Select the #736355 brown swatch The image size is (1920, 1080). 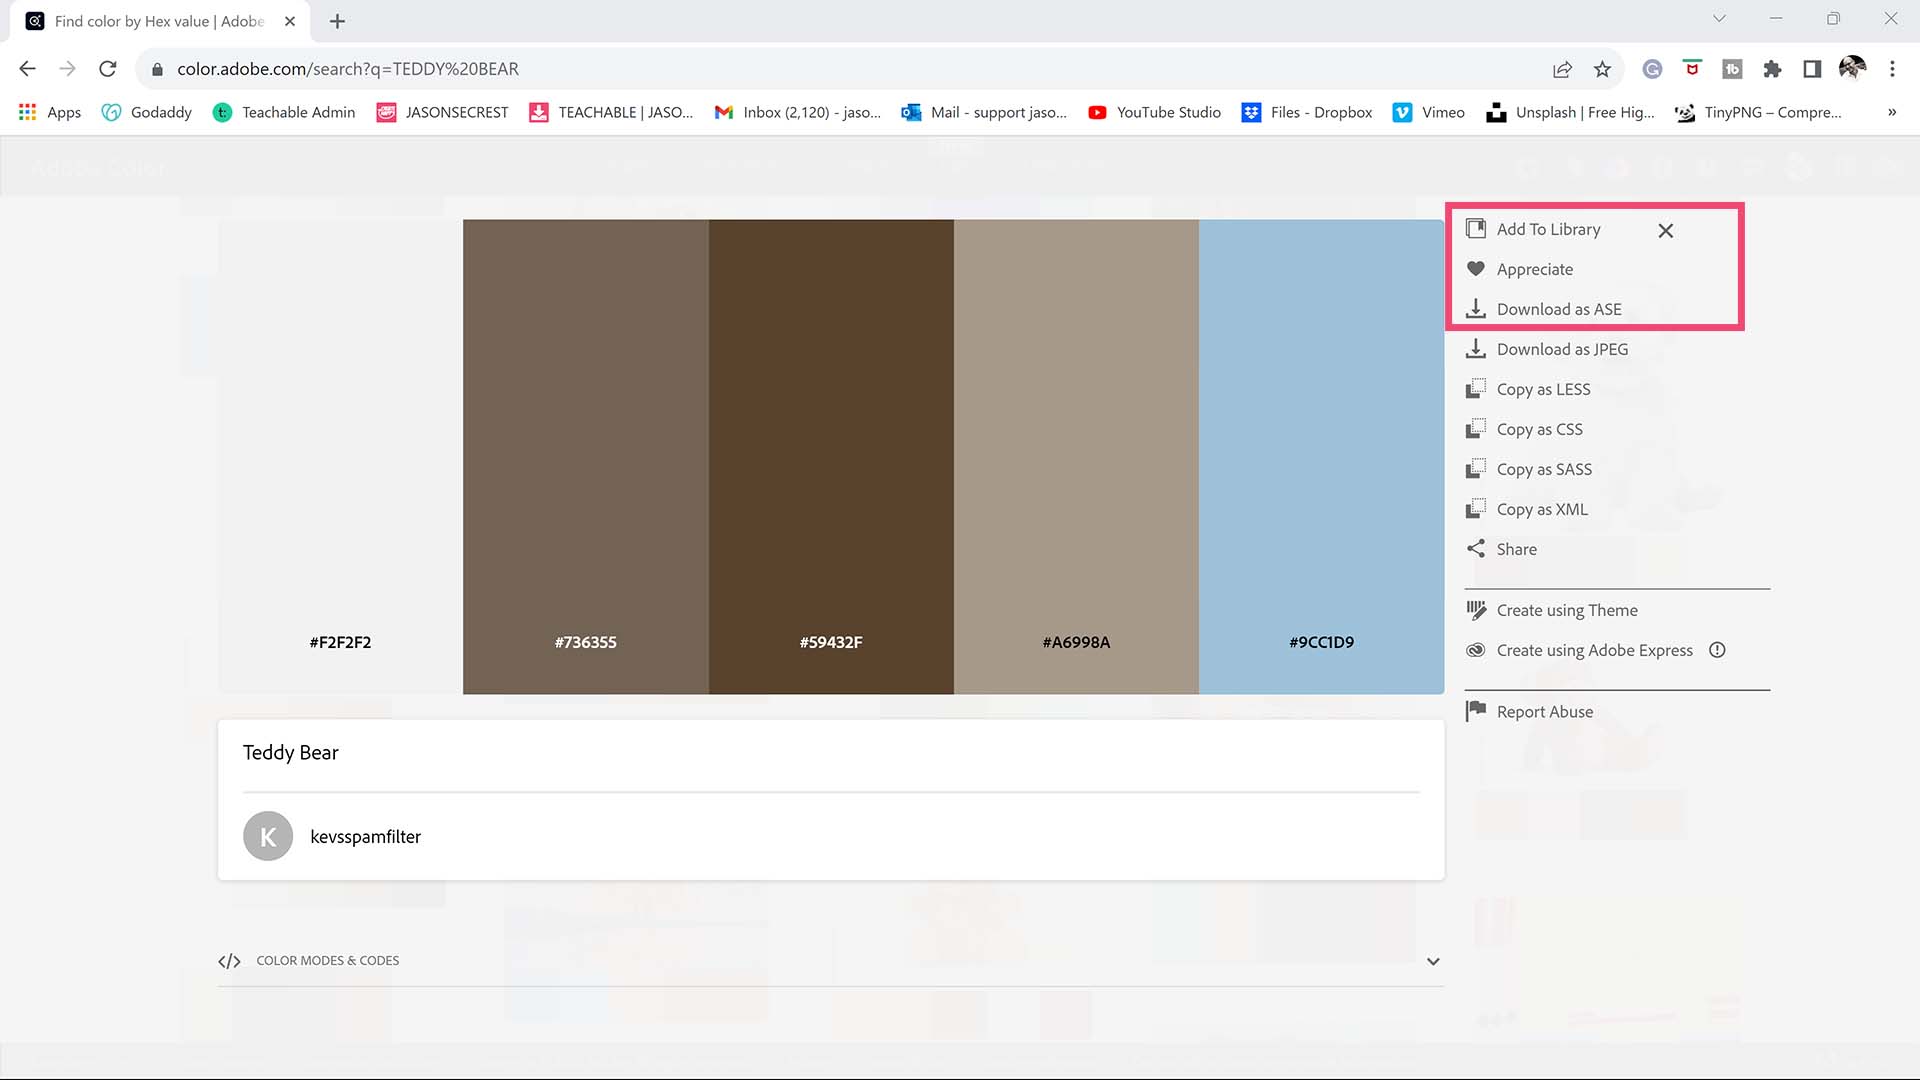point(586,456)
